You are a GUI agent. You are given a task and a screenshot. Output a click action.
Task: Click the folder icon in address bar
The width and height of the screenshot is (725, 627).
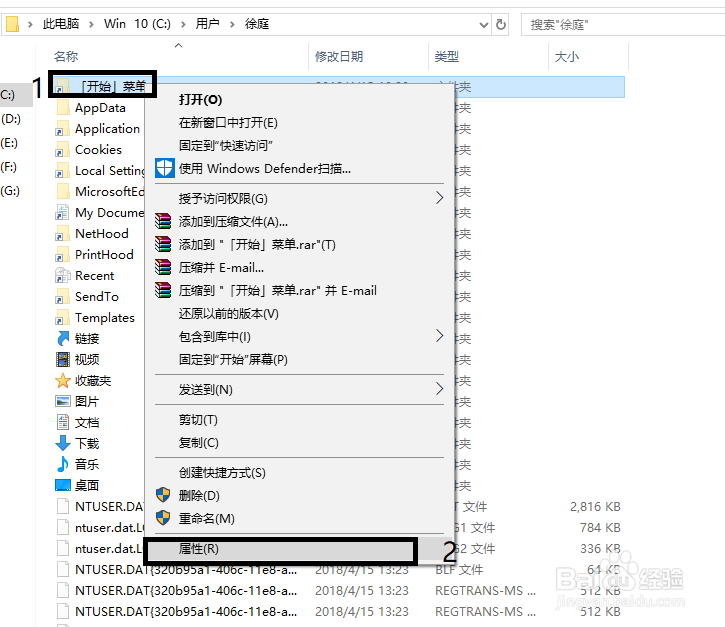click(x=12, y=24)
